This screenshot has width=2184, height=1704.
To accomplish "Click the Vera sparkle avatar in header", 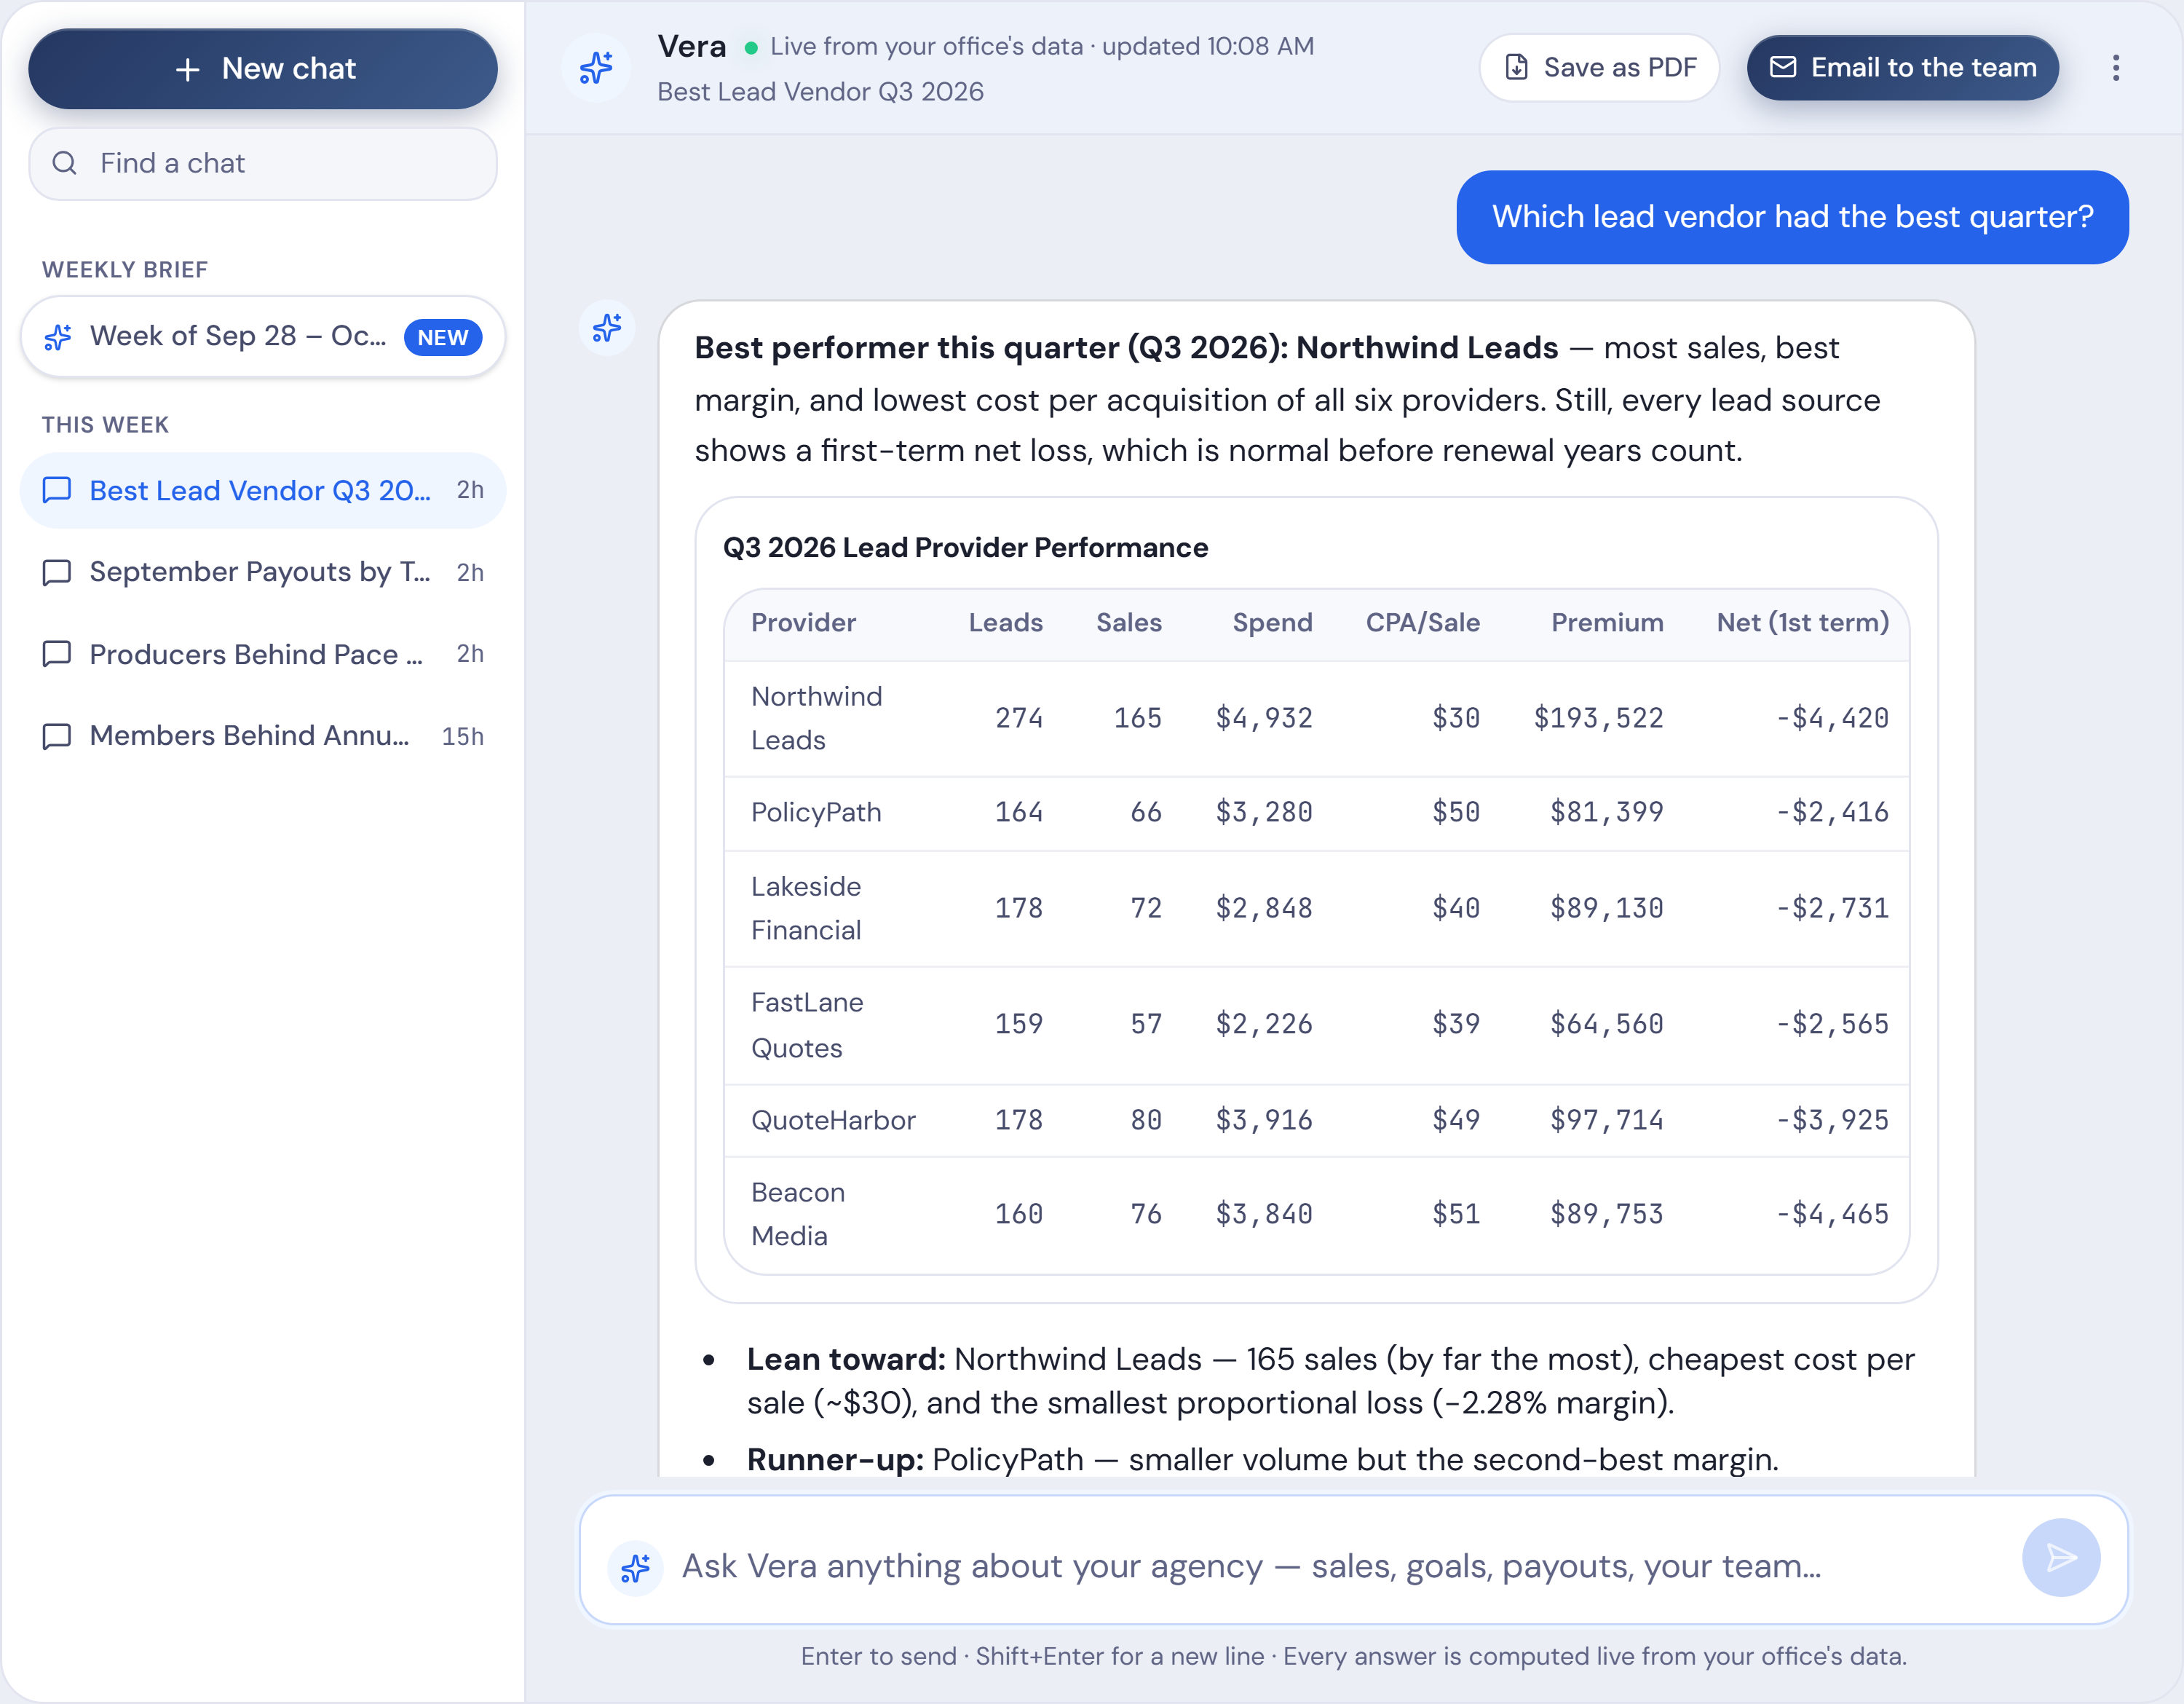I will (x=596, y=68).
